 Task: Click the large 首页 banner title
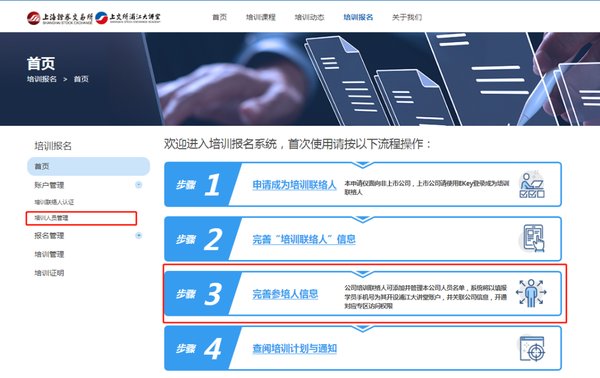click(x=41, y=64)
